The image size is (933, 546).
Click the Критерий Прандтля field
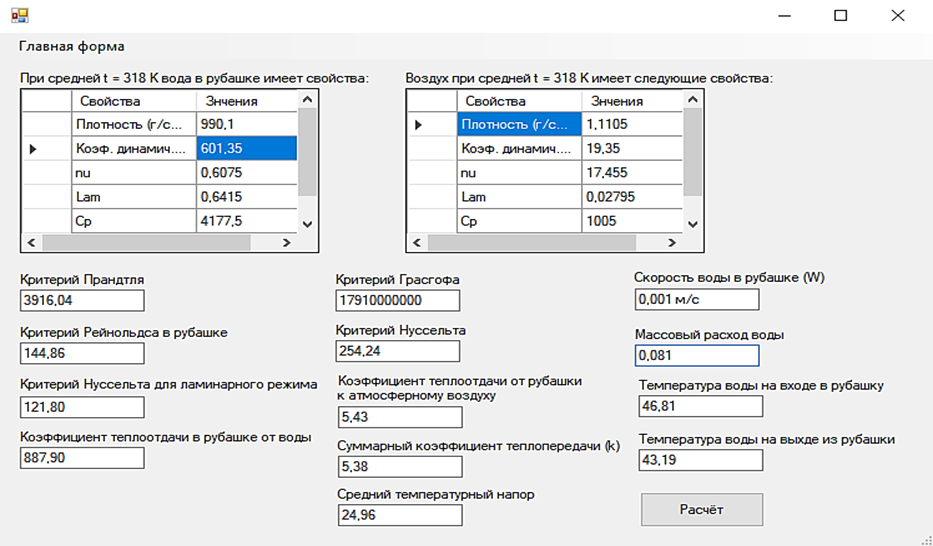tap(82, 301)
